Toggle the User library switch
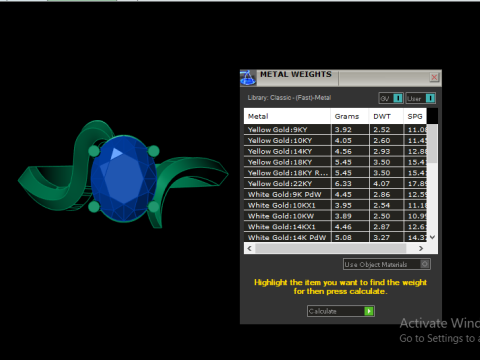 pos(430,98)
